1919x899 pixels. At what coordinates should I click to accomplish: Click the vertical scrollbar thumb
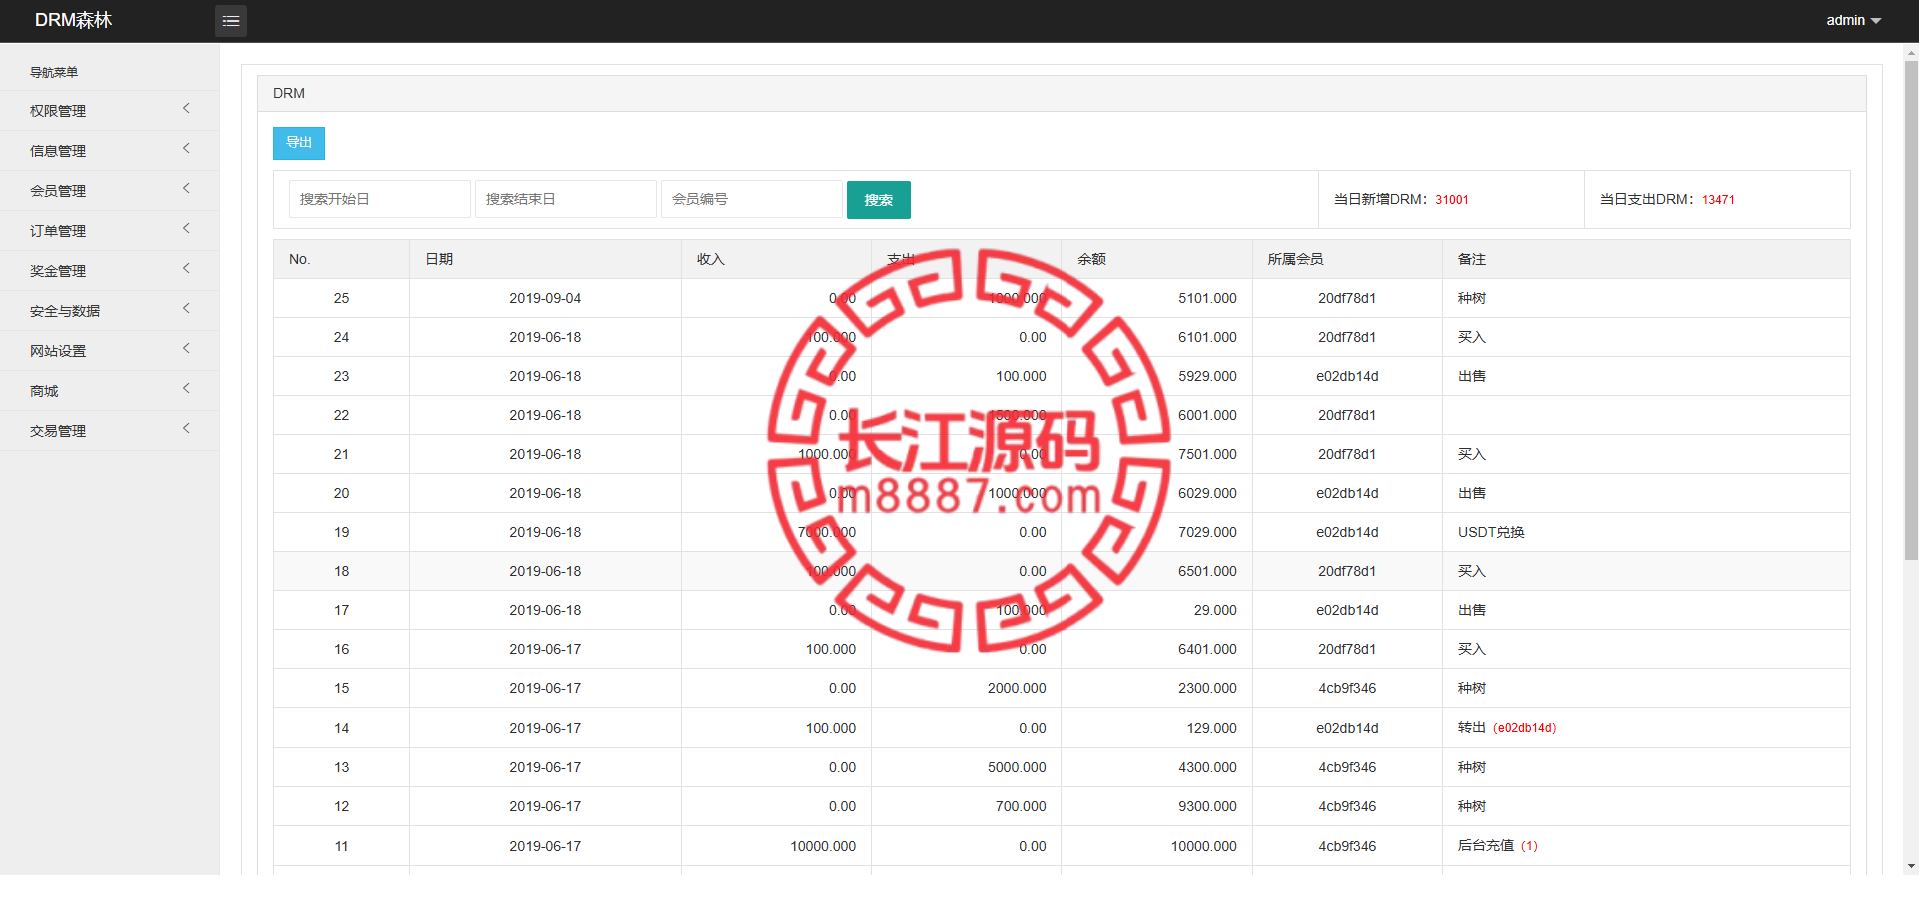(1911, 310)
